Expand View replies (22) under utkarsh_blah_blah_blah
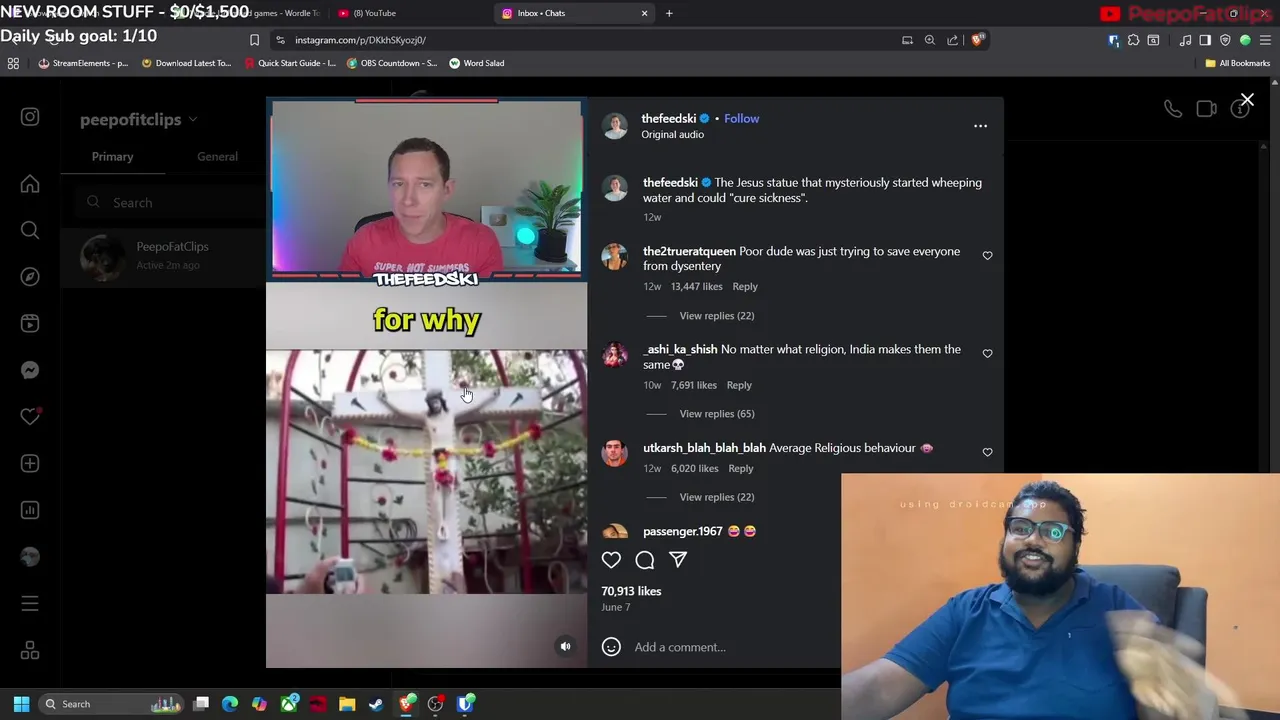1280x720 pixels. (716, 497)
